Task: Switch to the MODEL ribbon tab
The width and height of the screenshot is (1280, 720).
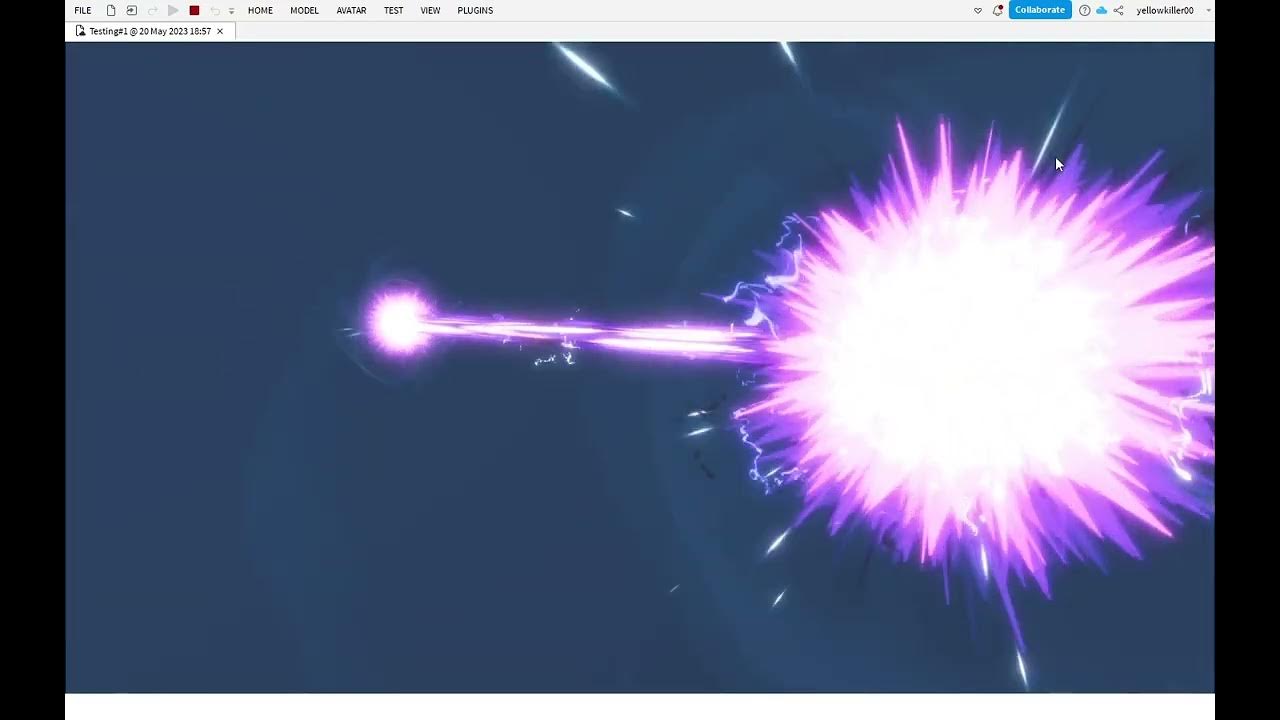Action: point(304,10)
